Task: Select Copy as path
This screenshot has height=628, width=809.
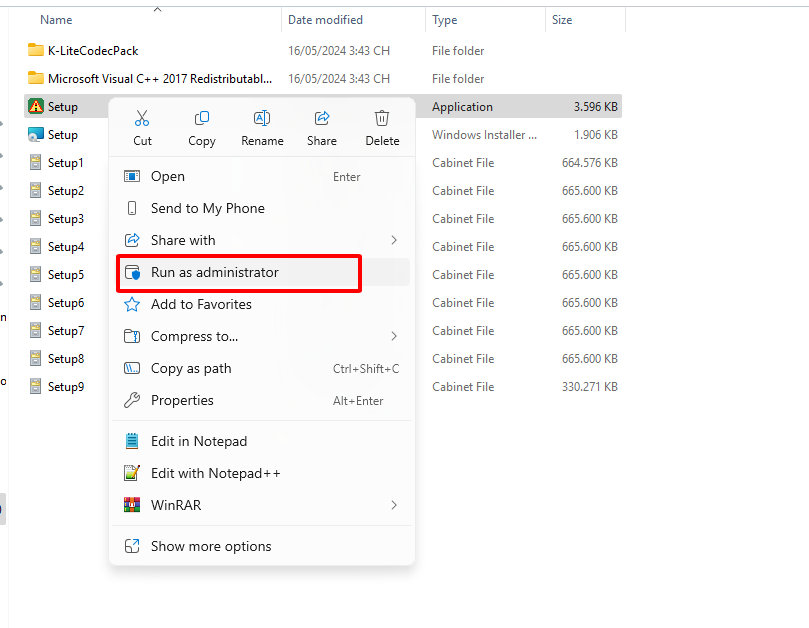Action: point(261,368)
